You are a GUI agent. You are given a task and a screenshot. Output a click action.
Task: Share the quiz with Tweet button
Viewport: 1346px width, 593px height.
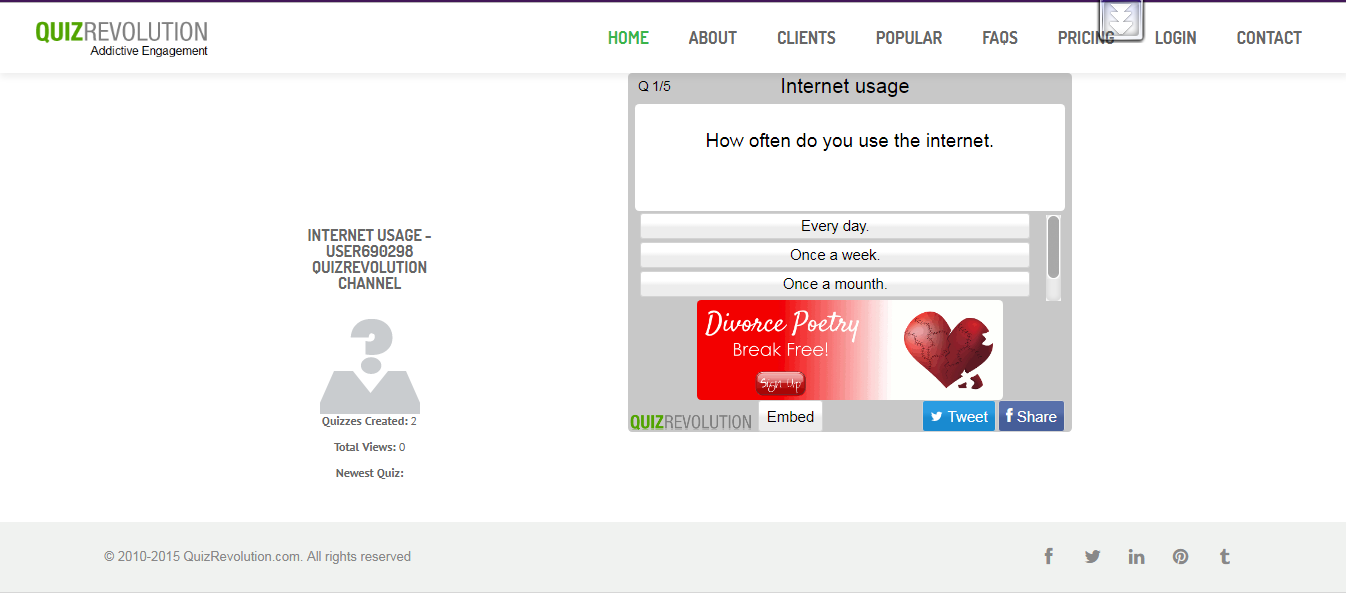pos(959,417)
